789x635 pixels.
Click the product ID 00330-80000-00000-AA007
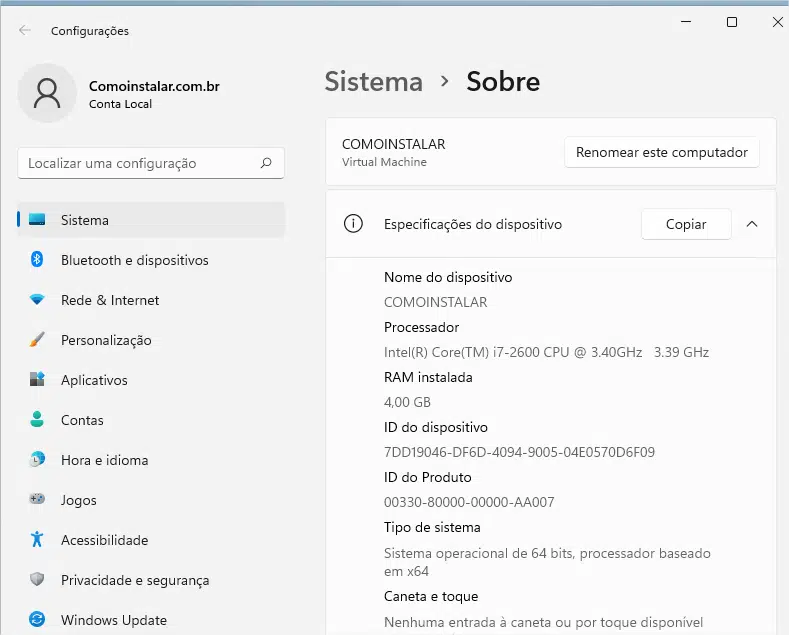click(x=469, y=502)
